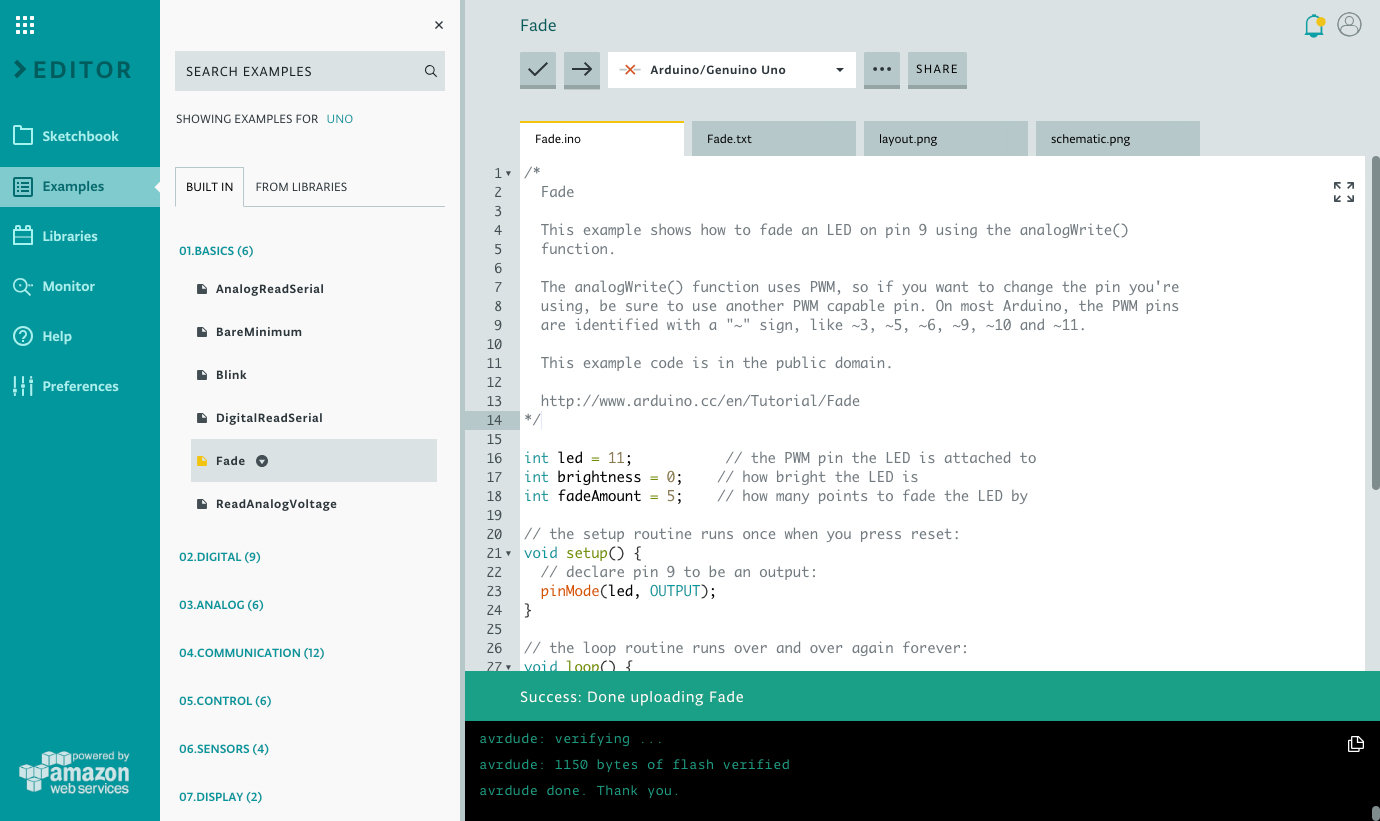Toggle fullscreen editor mode
1380x821 pixels.
pyautogui.click(x=1344, y=192)
